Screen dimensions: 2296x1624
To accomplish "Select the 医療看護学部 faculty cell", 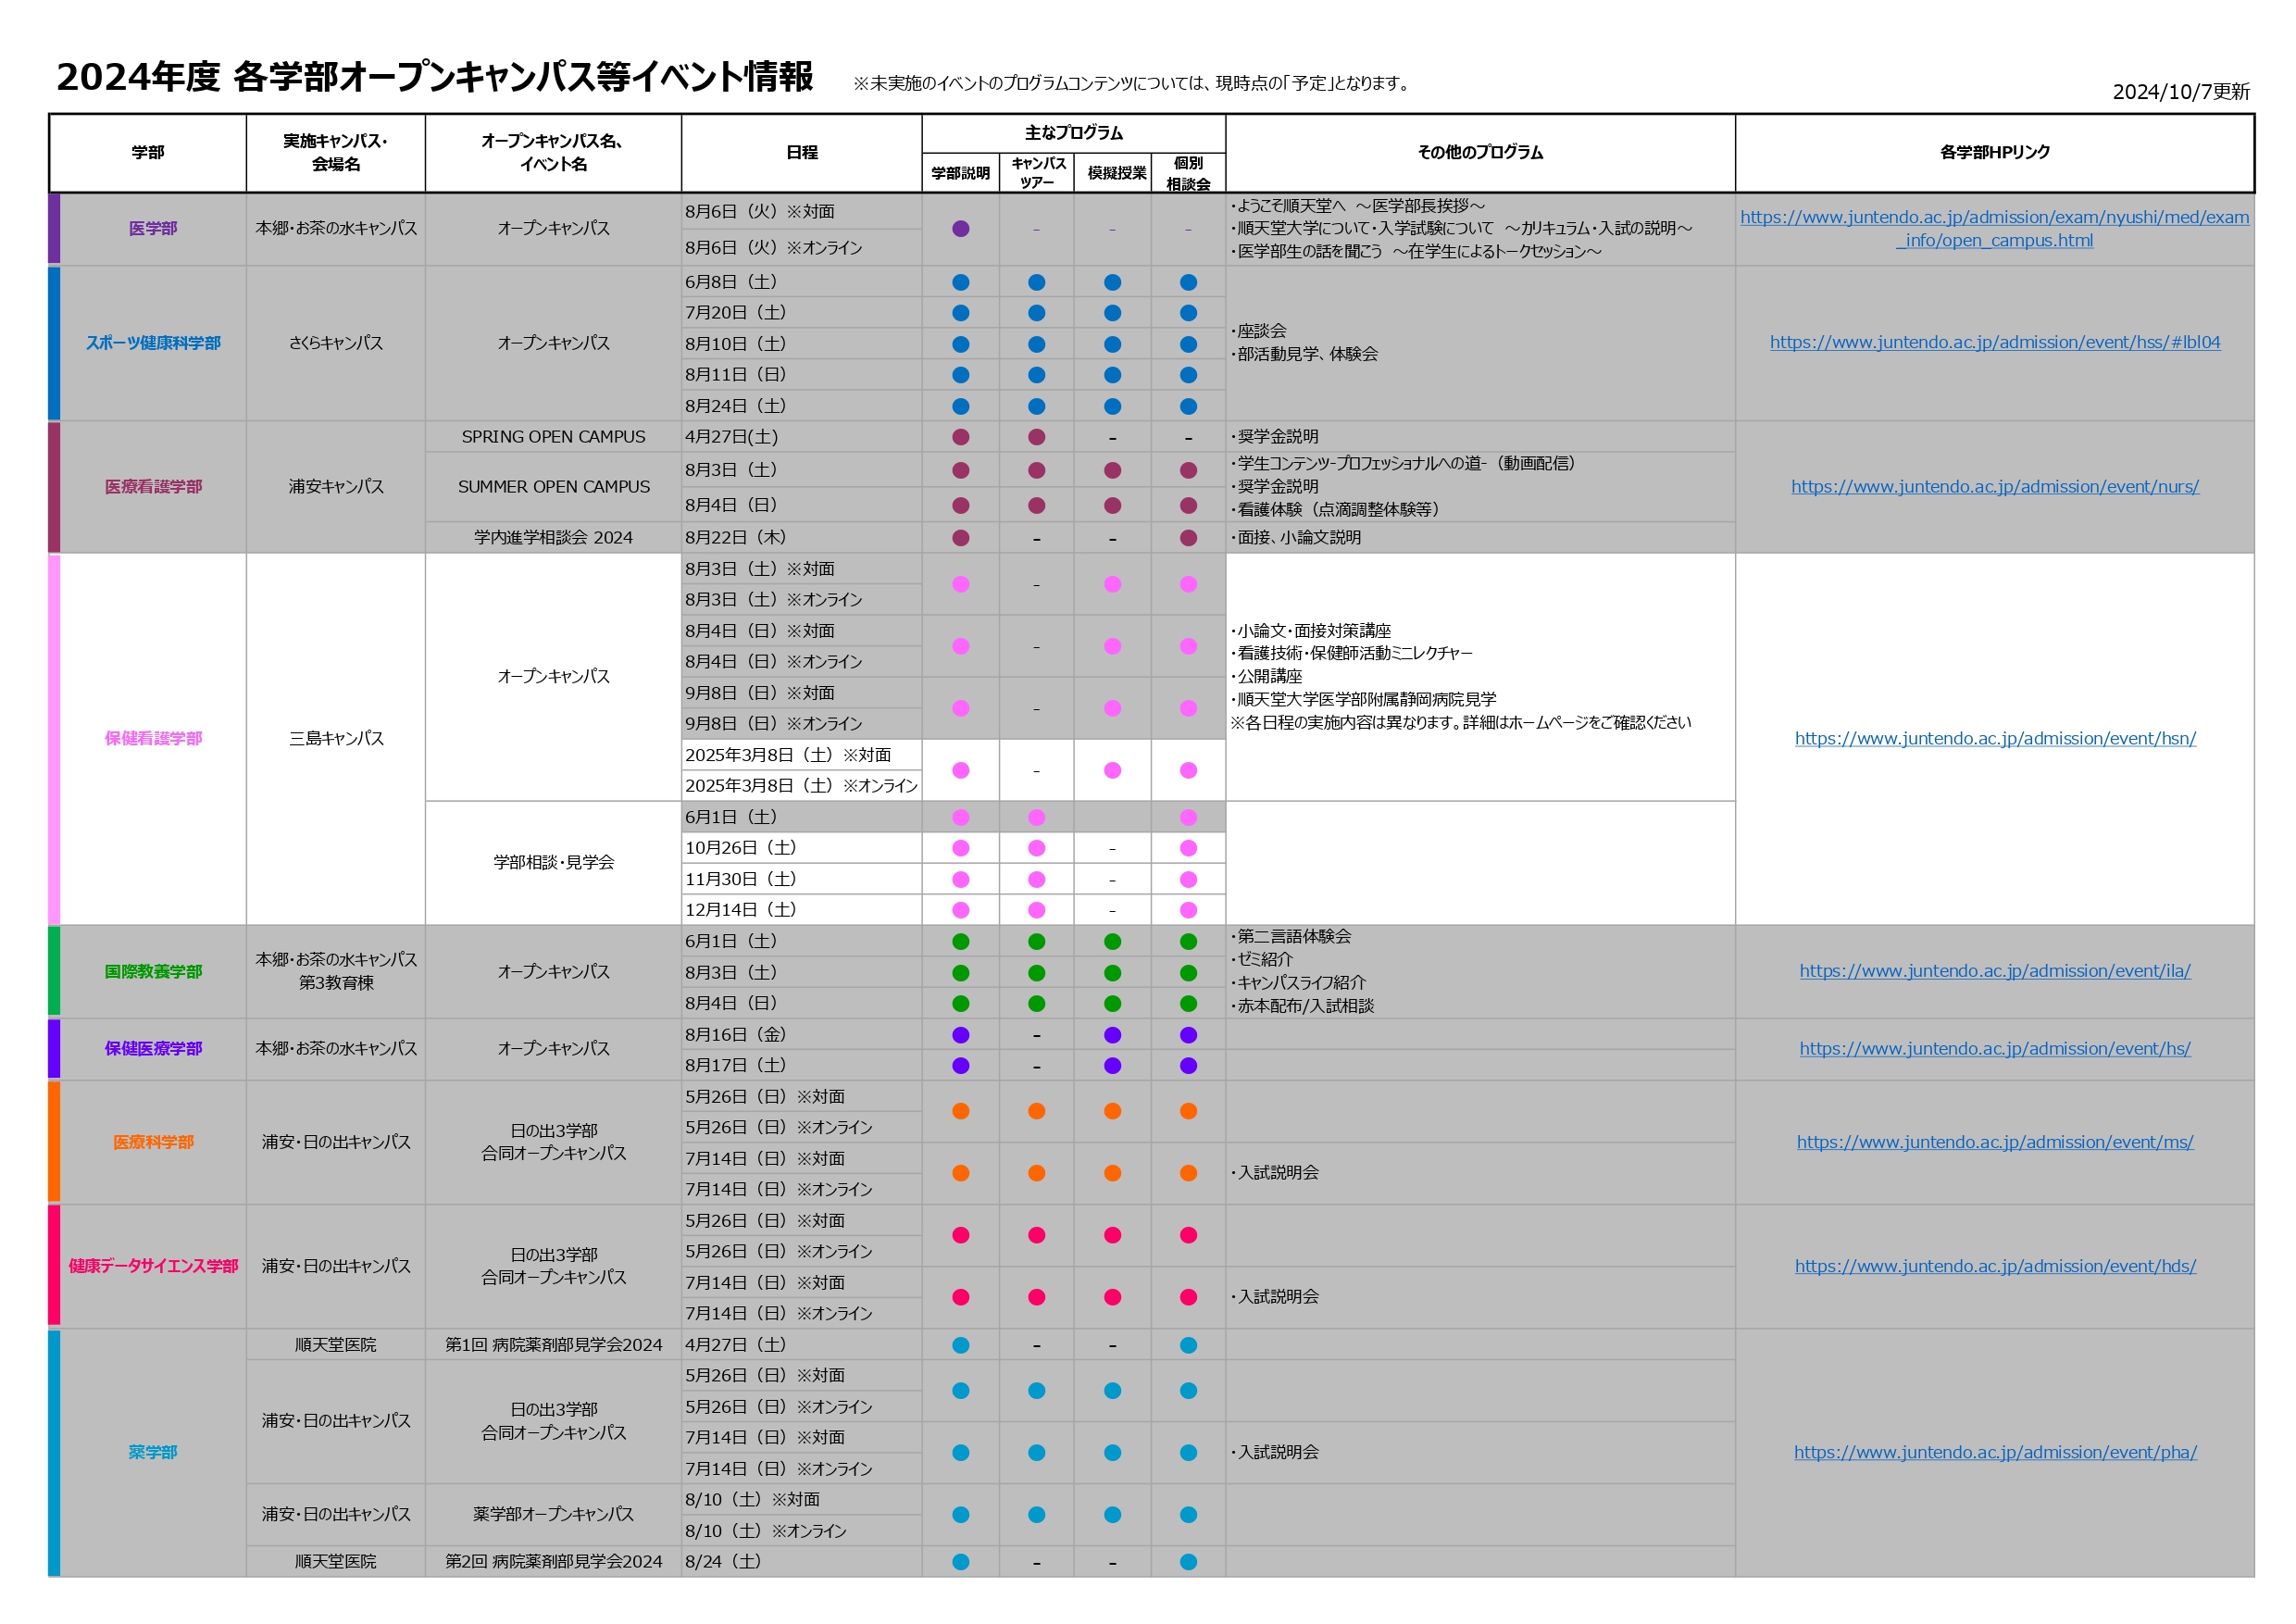I will [x=153, y=487].
